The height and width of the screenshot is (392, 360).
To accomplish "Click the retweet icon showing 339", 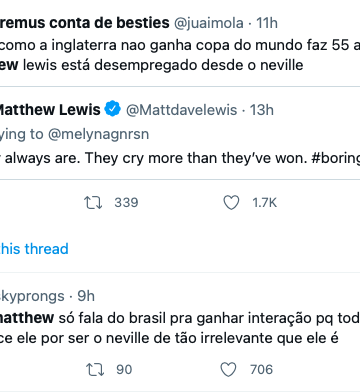I will pos(93,203).
